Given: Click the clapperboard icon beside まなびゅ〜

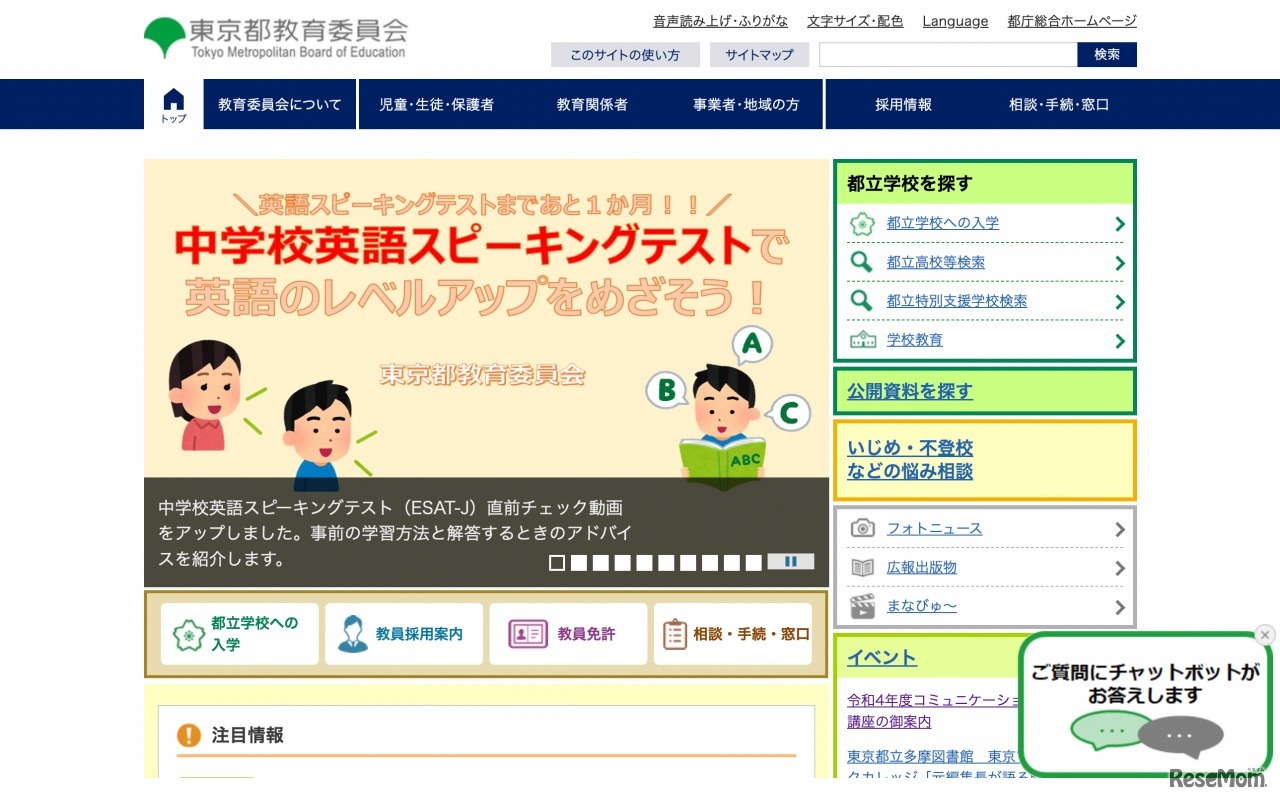Looking at the screenshot, I should (x=862, y=606).
